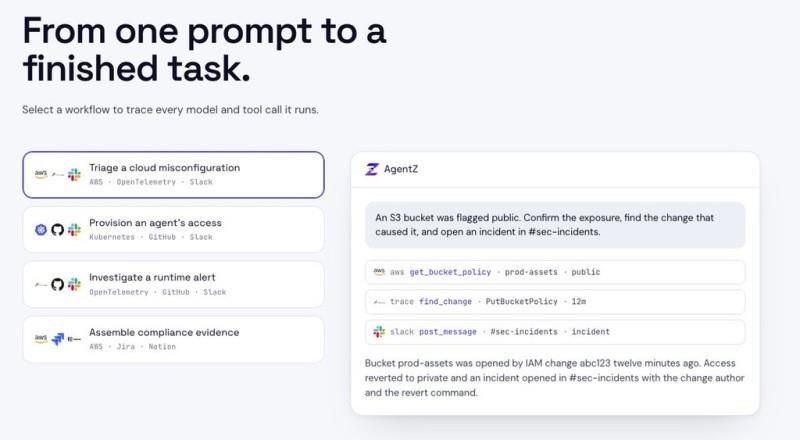Viewport: 800px width, 440px height.
Task: Click the AgentZ title in panel header
Action: (x=401, y=169)
